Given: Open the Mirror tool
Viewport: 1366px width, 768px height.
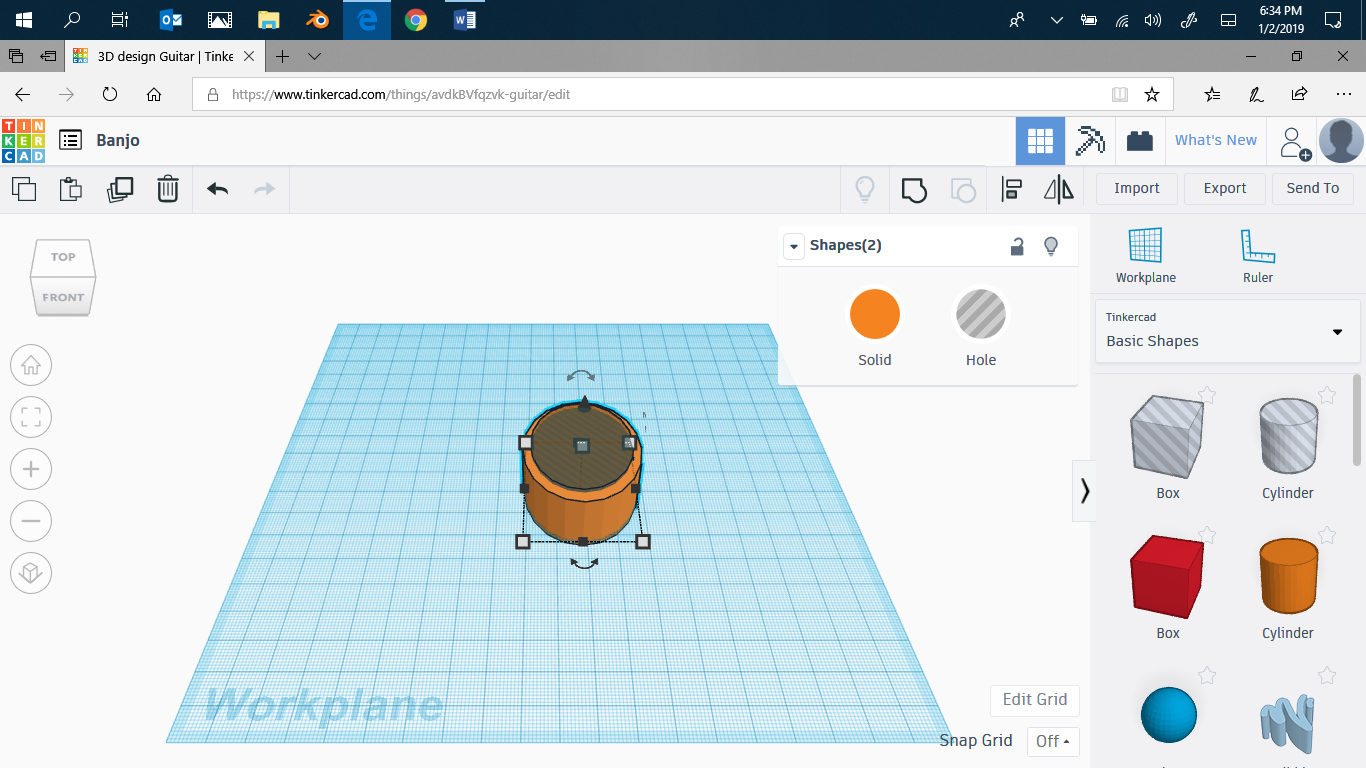Looking at the screenshot, I should tap(1058, 189).
